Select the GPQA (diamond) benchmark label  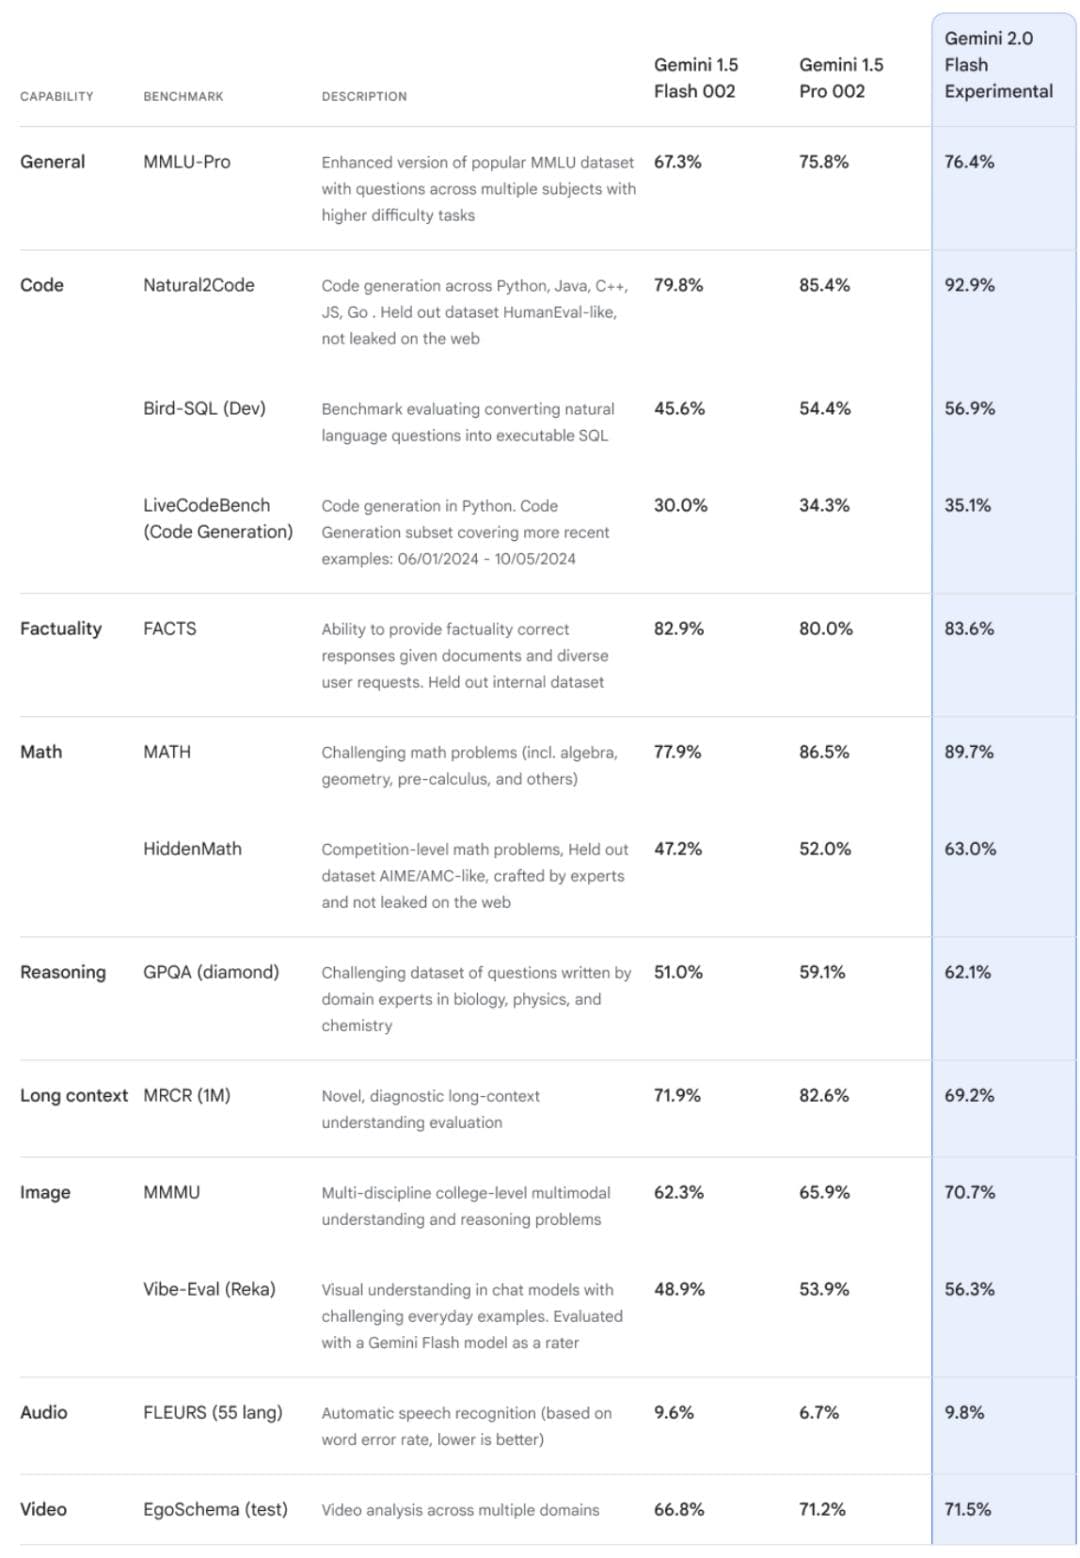211,972
